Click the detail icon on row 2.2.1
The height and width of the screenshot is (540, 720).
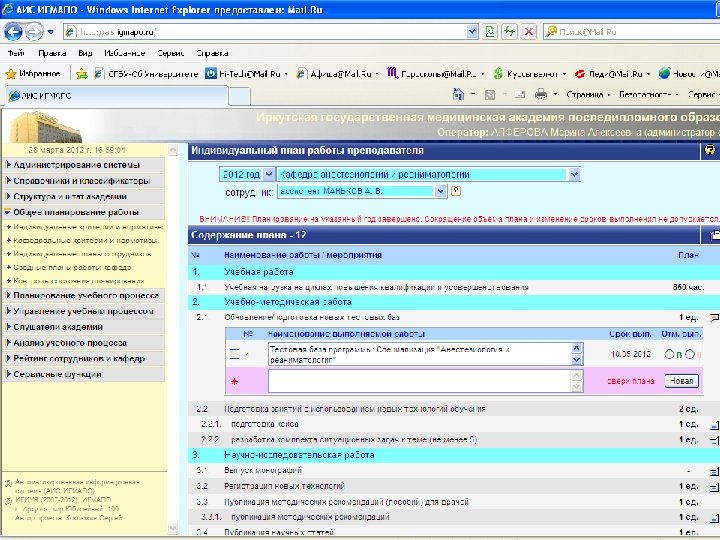[x=714, y=425]
